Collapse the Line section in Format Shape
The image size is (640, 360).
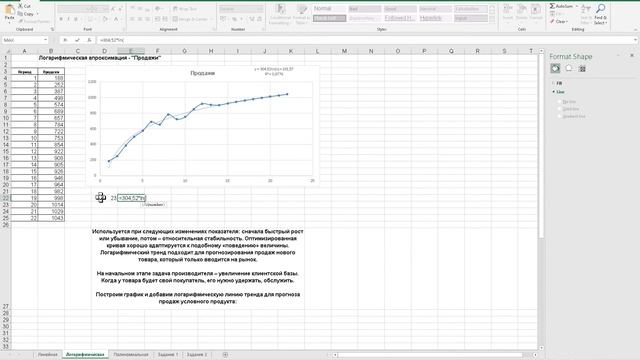tap(554, 92)
